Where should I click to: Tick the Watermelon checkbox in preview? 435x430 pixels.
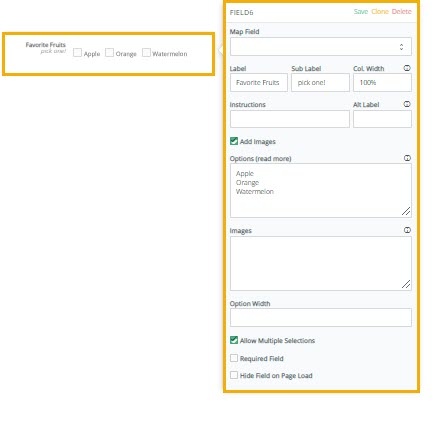(x=146, y=53)
